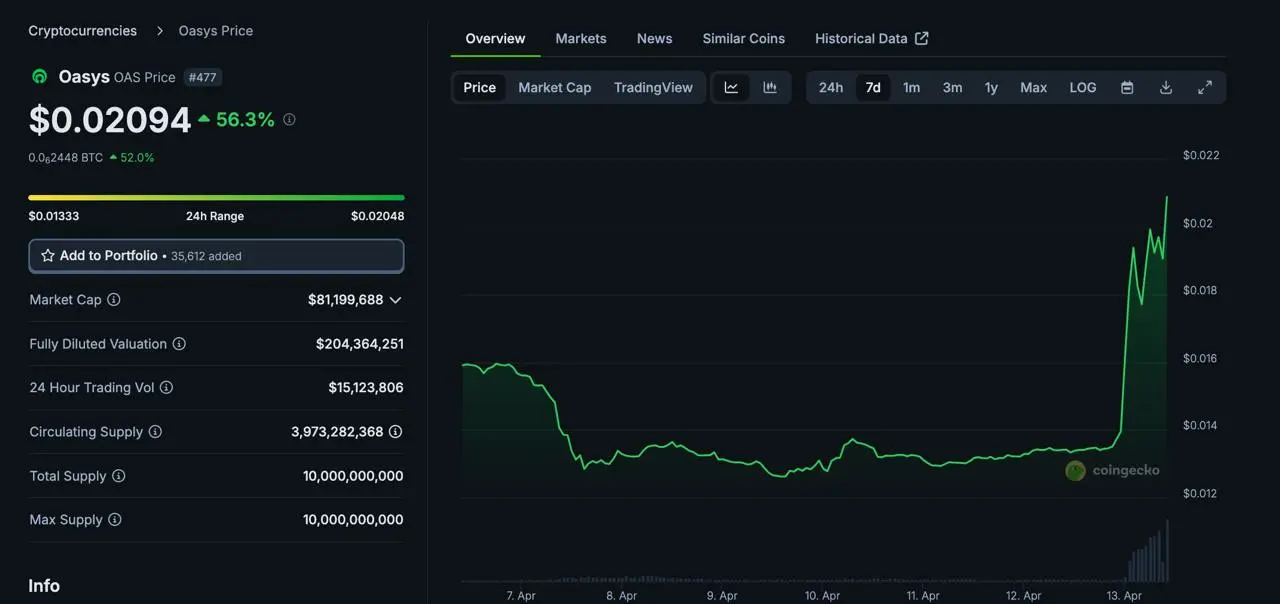
Task: Open the Historical Data external link icon
Action: click(x=922, y=38)
